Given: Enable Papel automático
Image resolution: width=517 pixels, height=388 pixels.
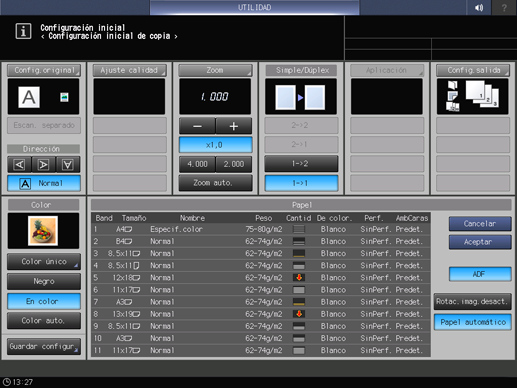Looking at the screenshot, I should pos(472,322).
